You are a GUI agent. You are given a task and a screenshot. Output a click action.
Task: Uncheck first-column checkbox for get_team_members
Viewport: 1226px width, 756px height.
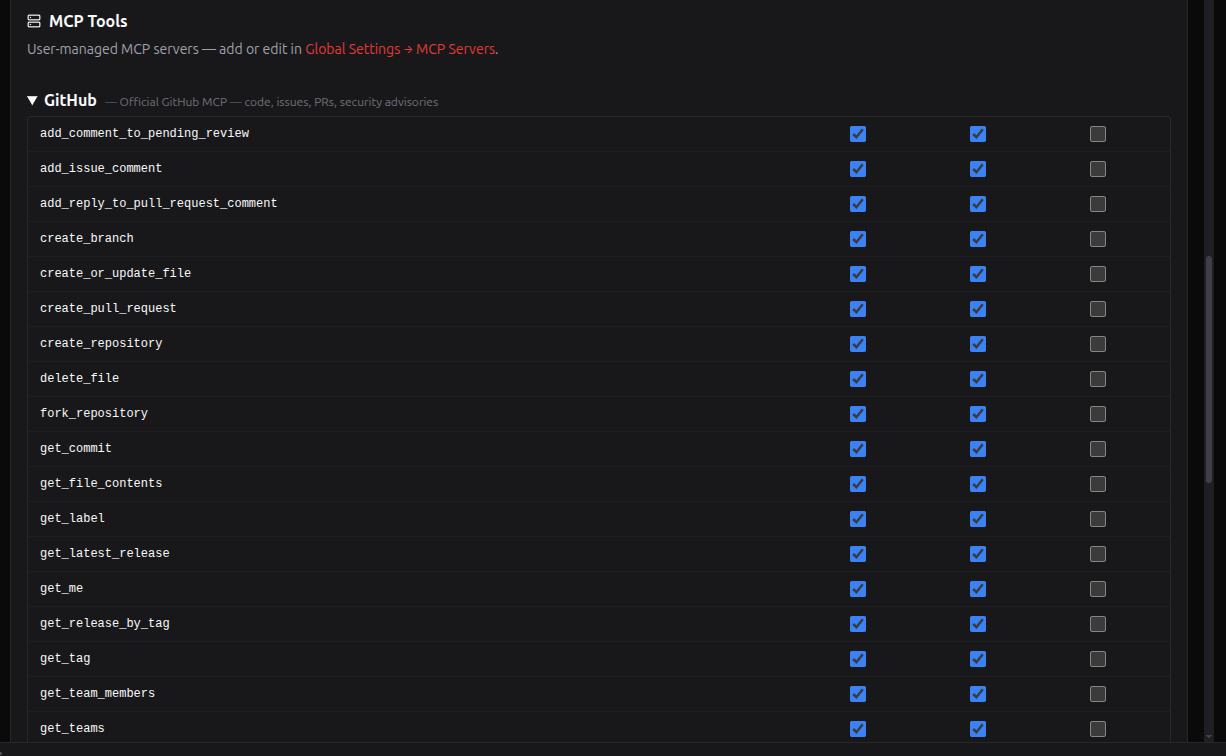point(858,694)
